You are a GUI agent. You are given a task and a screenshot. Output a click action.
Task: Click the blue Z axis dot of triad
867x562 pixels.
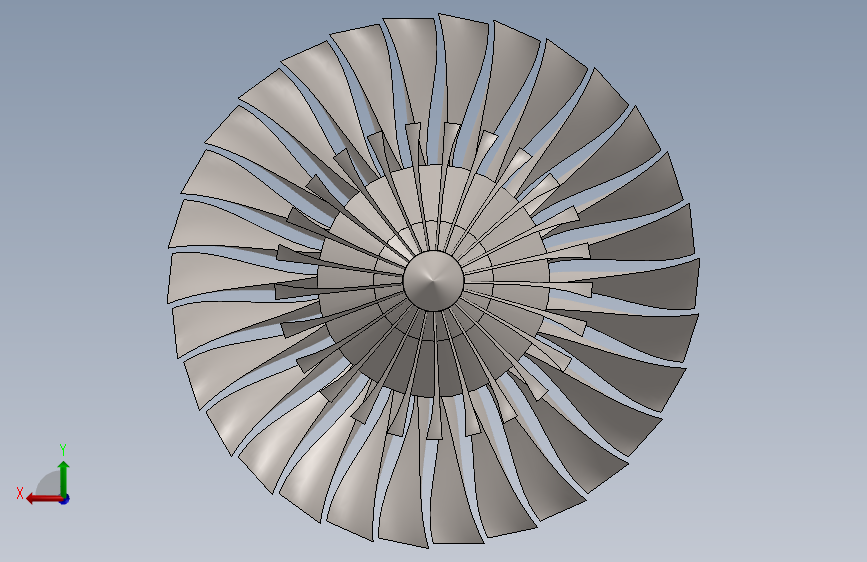tap(65, 499)
